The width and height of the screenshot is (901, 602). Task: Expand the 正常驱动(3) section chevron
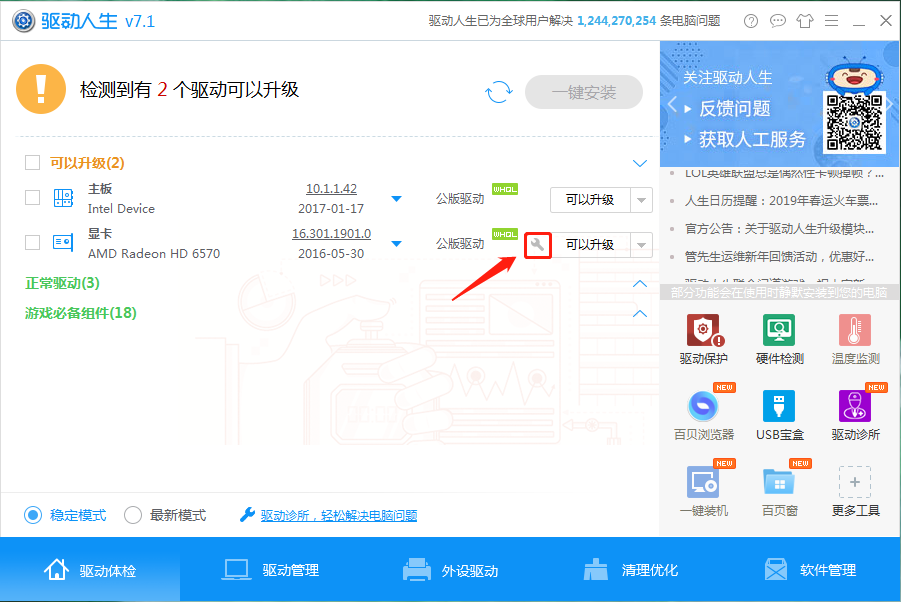640,284
